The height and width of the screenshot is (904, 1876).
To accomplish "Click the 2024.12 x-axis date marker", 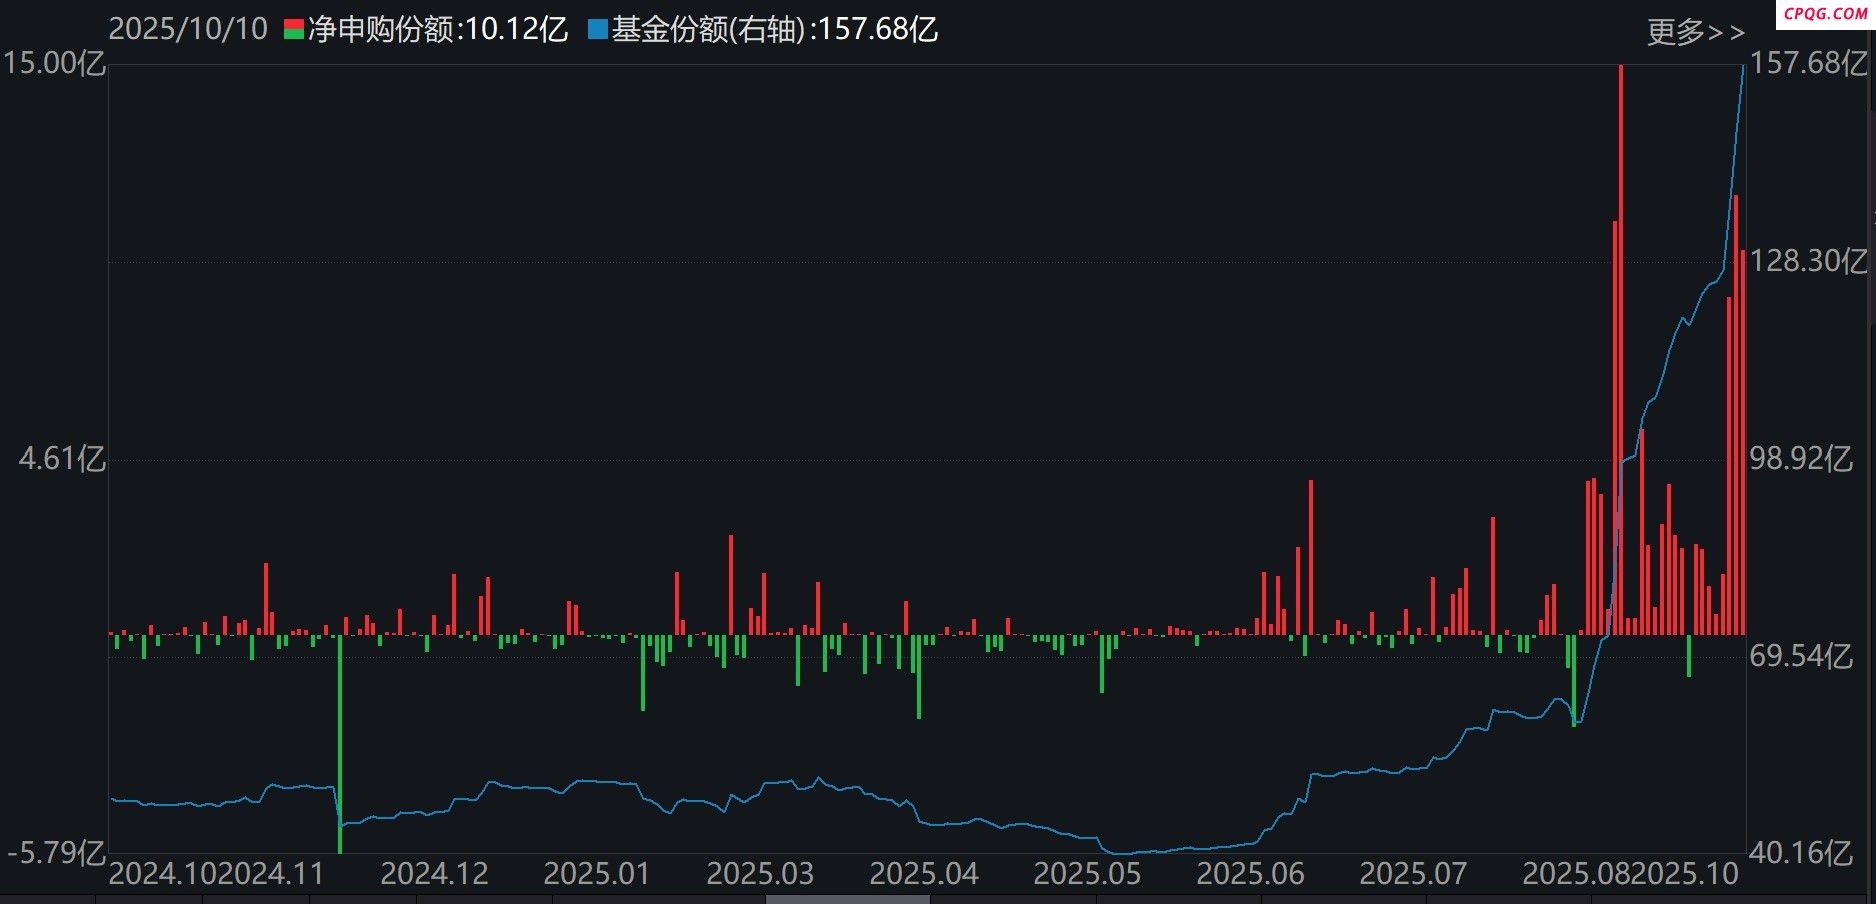I will pos(434,874).
